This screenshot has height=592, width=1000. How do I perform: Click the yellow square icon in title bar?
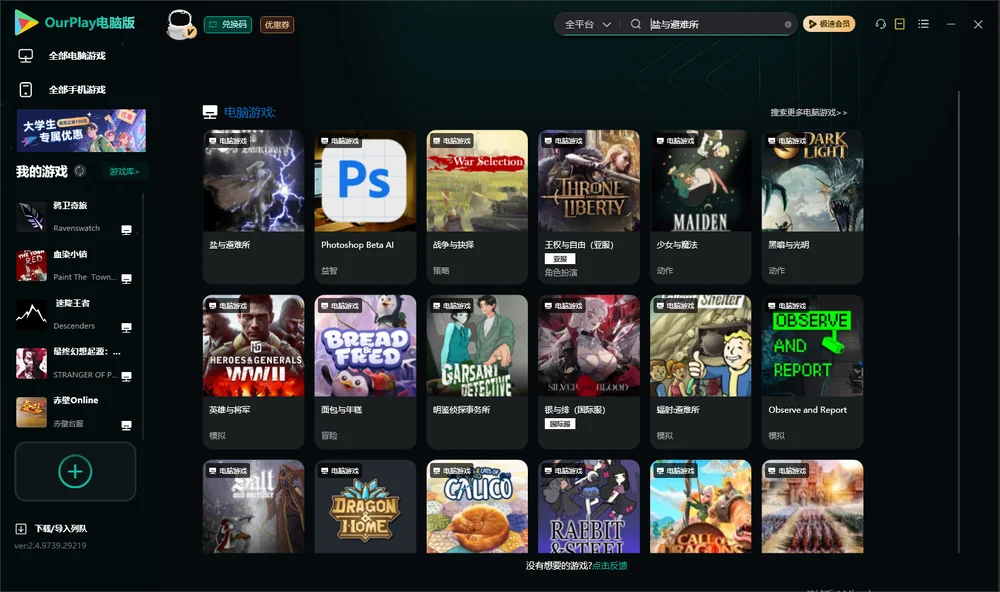point(900,24)
